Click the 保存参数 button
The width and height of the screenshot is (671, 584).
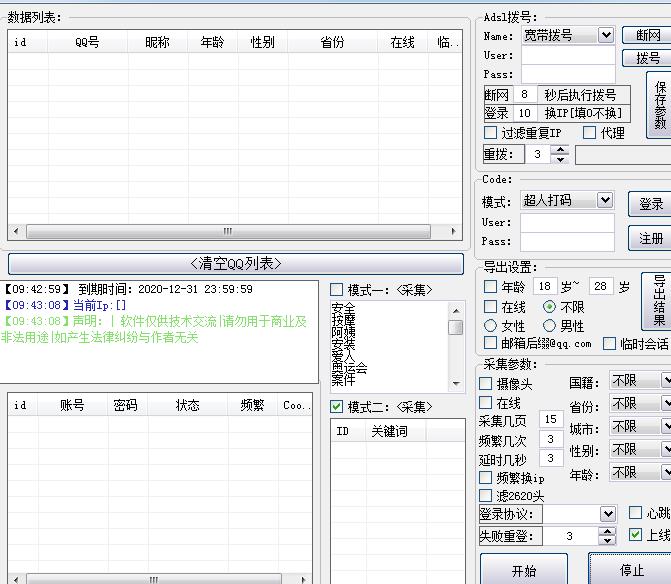(x=659, y=104)
